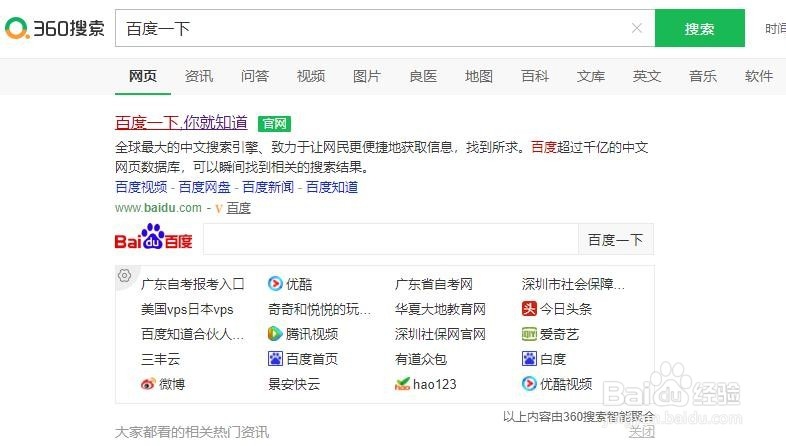Screen dimensions: 786x446
Task: Open the 音乐 tab
Action: (703, 76)
